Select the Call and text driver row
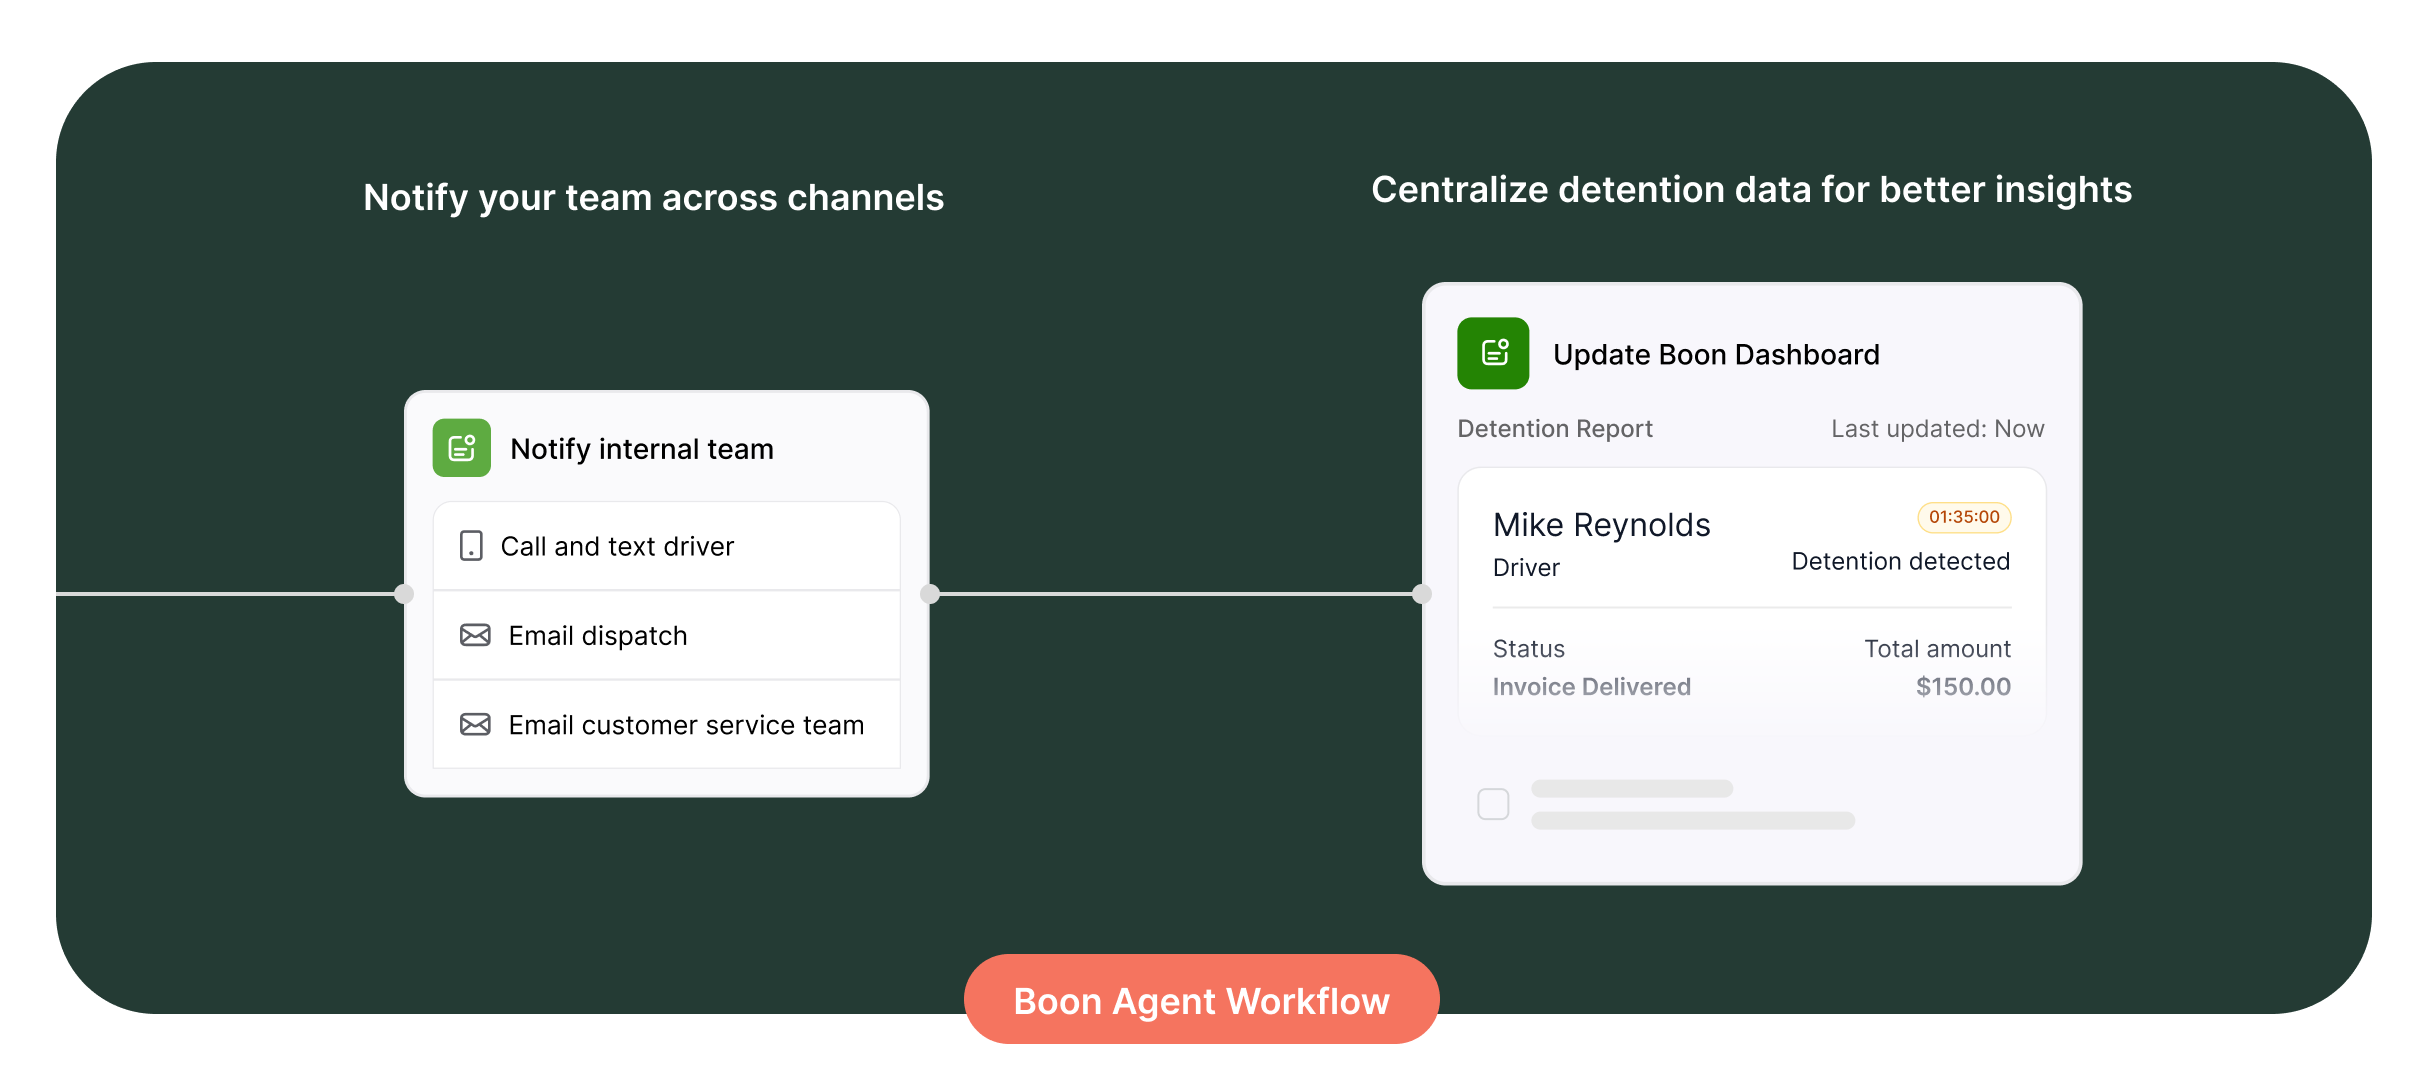Image resolution: width=2430 pixels, height=1074 pixels. coord(667,546)
